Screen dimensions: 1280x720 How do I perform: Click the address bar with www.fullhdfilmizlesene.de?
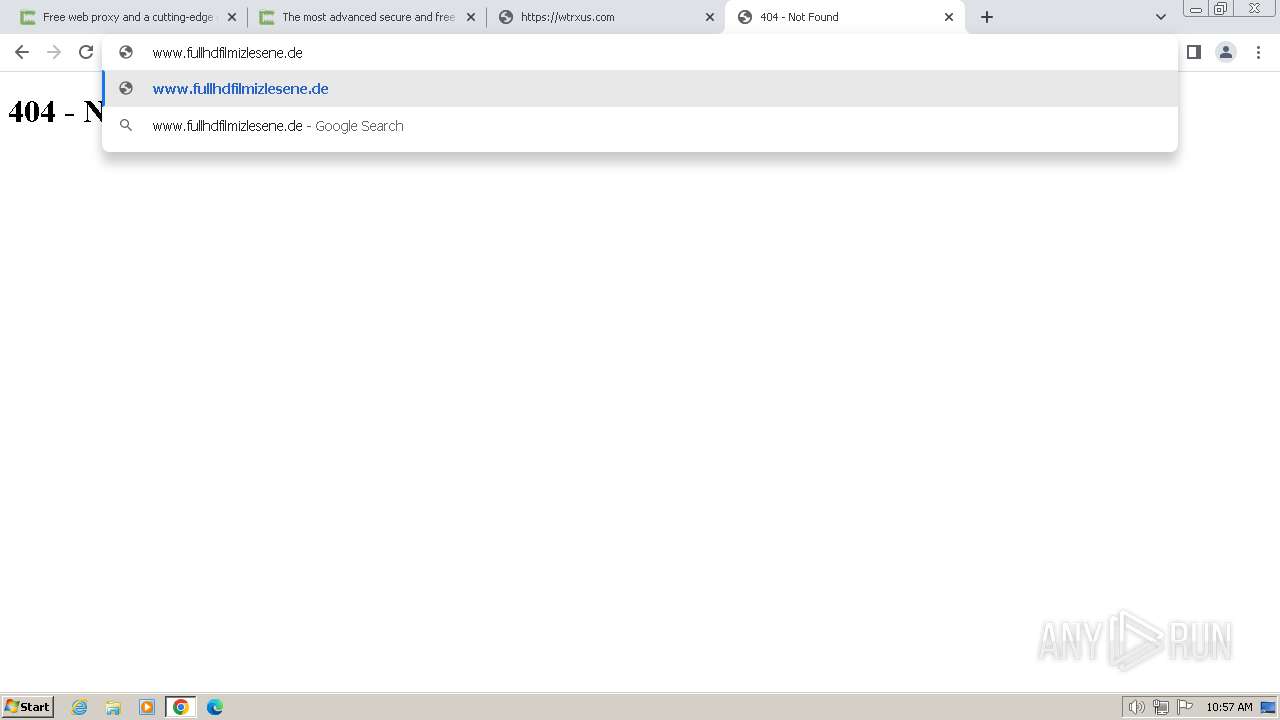point(640,52)
